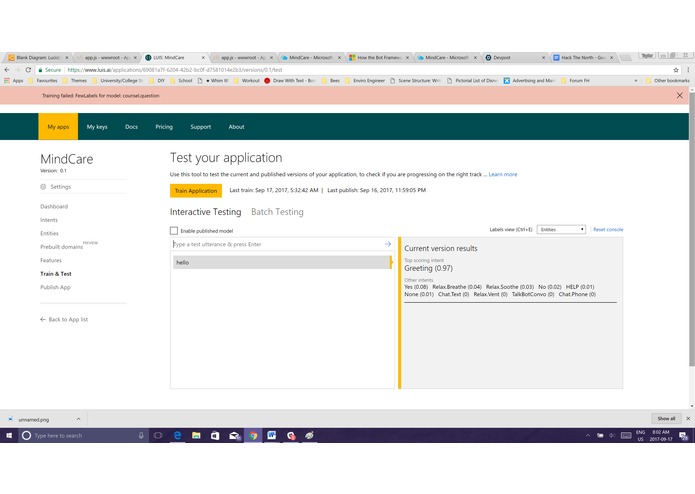Image resolution: width=695 pixels, height=494 pixels.
Task: Open the action center notifications icon
Action: 683,436
